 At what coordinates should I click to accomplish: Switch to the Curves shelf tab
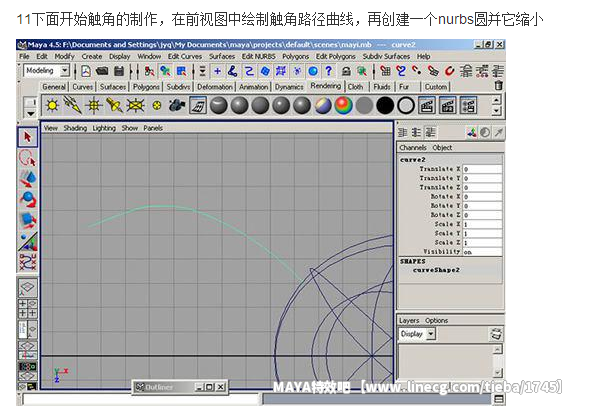click(x=82, y=87)
